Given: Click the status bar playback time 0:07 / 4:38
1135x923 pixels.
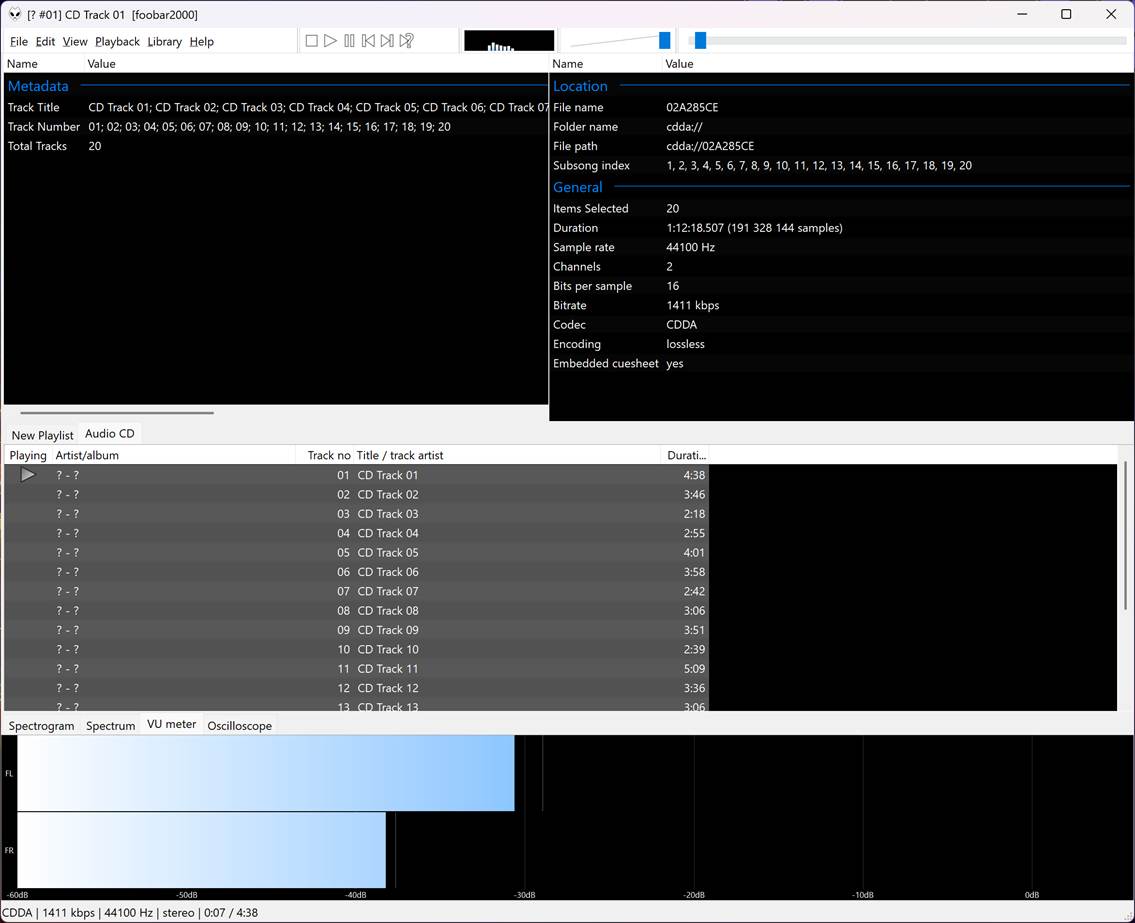Looking at the screenshot, I should tap(231, 913).
